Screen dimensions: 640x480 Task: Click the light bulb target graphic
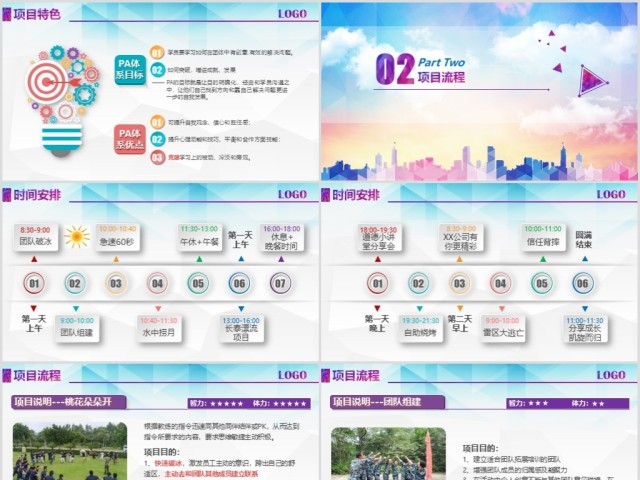coord(62,101)
